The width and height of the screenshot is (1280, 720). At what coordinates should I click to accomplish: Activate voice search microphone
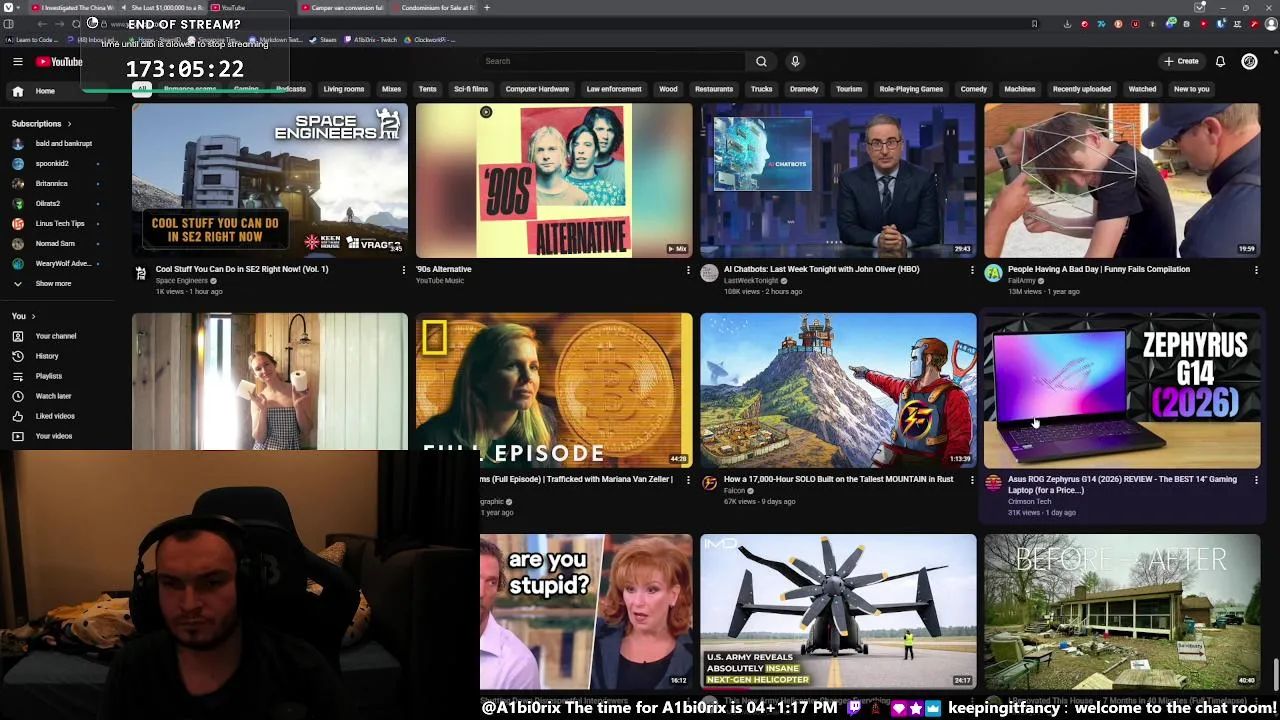795,61
